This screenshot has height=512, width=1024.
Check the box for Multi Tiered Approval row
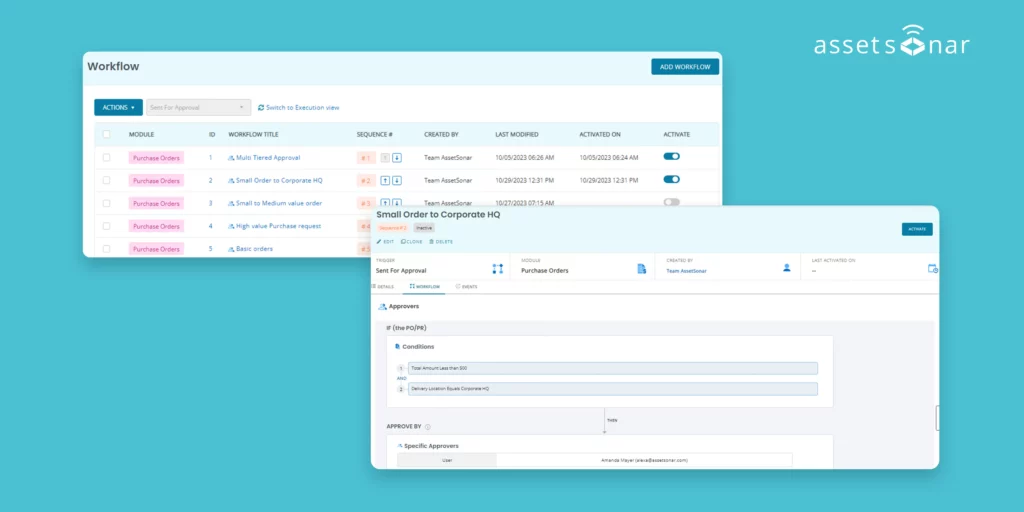point(107,157)
